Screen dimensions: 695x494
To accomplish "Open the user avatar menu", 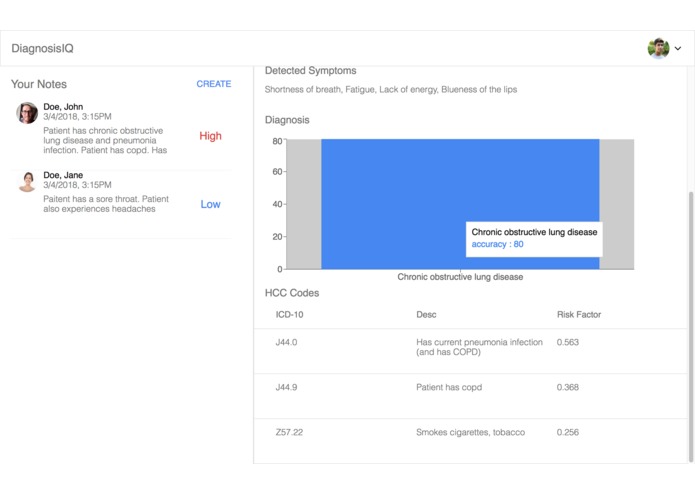I will (658, 48).
